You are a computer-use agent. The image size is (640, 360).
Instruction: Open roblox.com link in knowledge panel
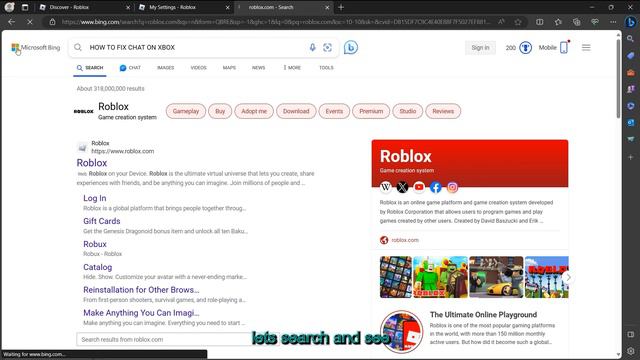(405, 240)
